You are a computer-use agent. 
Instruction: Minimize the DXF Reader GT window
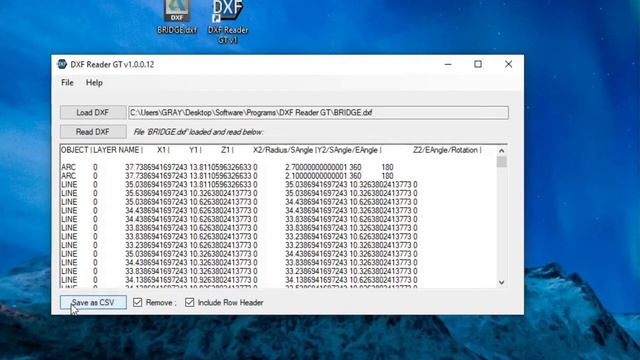pyautogui.click(x=448, y=64)
